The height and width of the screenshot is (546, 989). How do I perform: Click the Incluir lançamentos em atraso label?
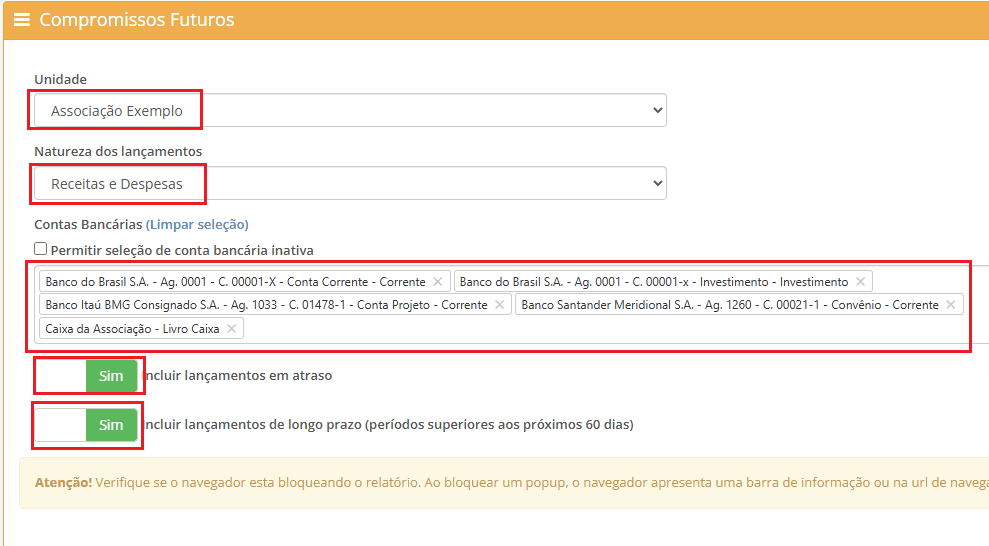(238, 376)
